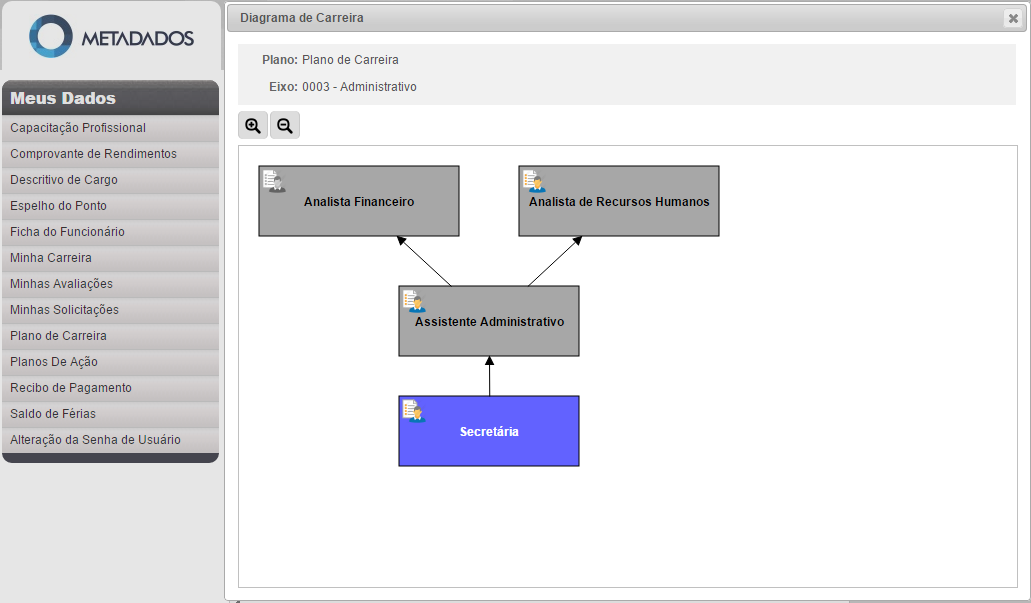The height and width of the screenshot is (603, 1031).
Task: Open job icon on Analista de Recursos Humanos
Action: [x=534, y=181]
